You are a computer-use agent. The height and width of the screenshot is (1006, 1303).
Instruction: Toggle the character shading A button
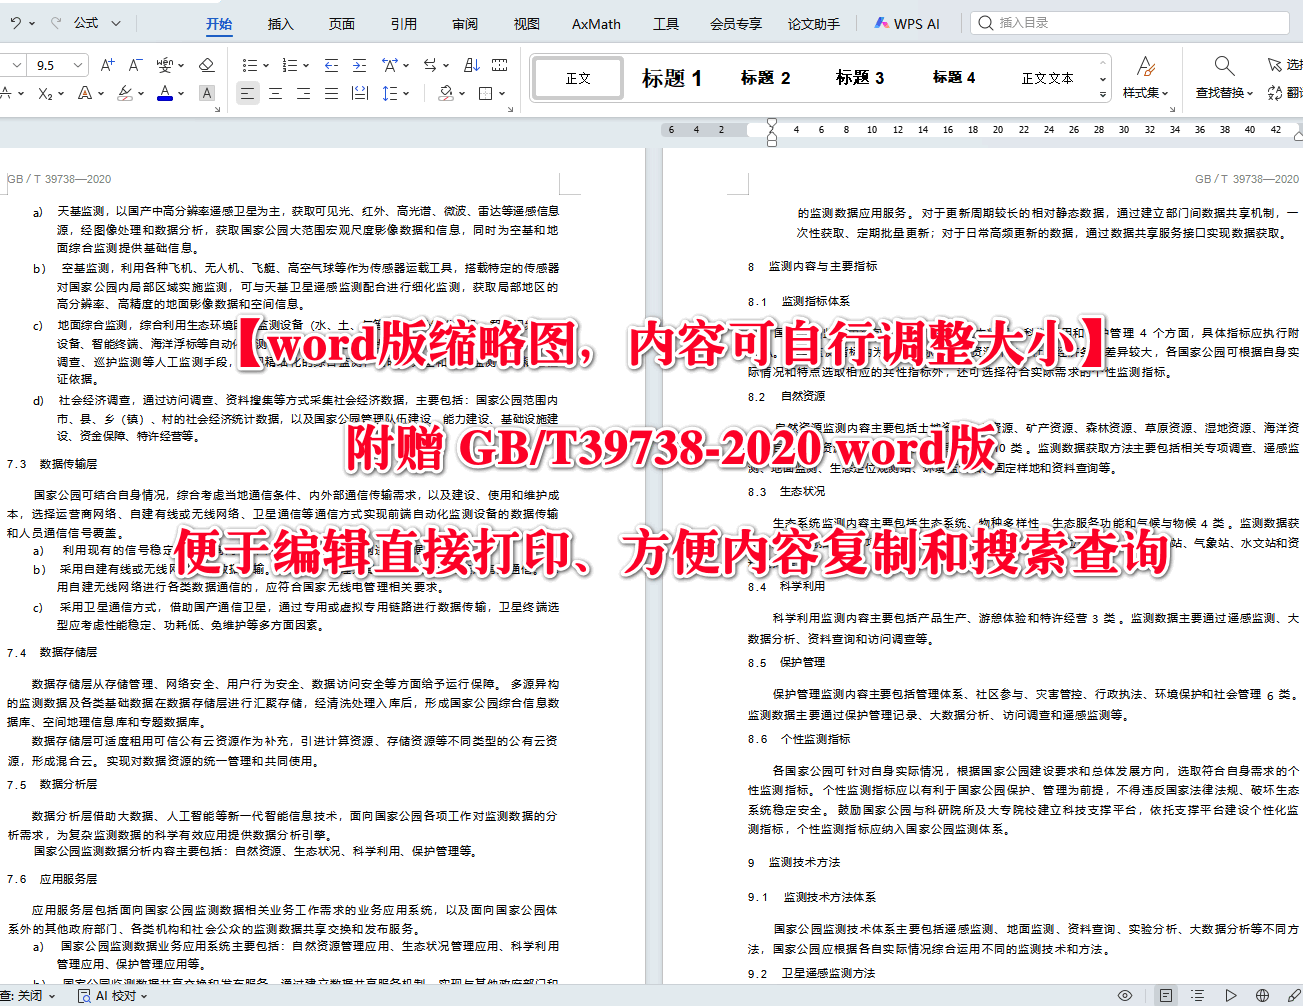point(207,93)
